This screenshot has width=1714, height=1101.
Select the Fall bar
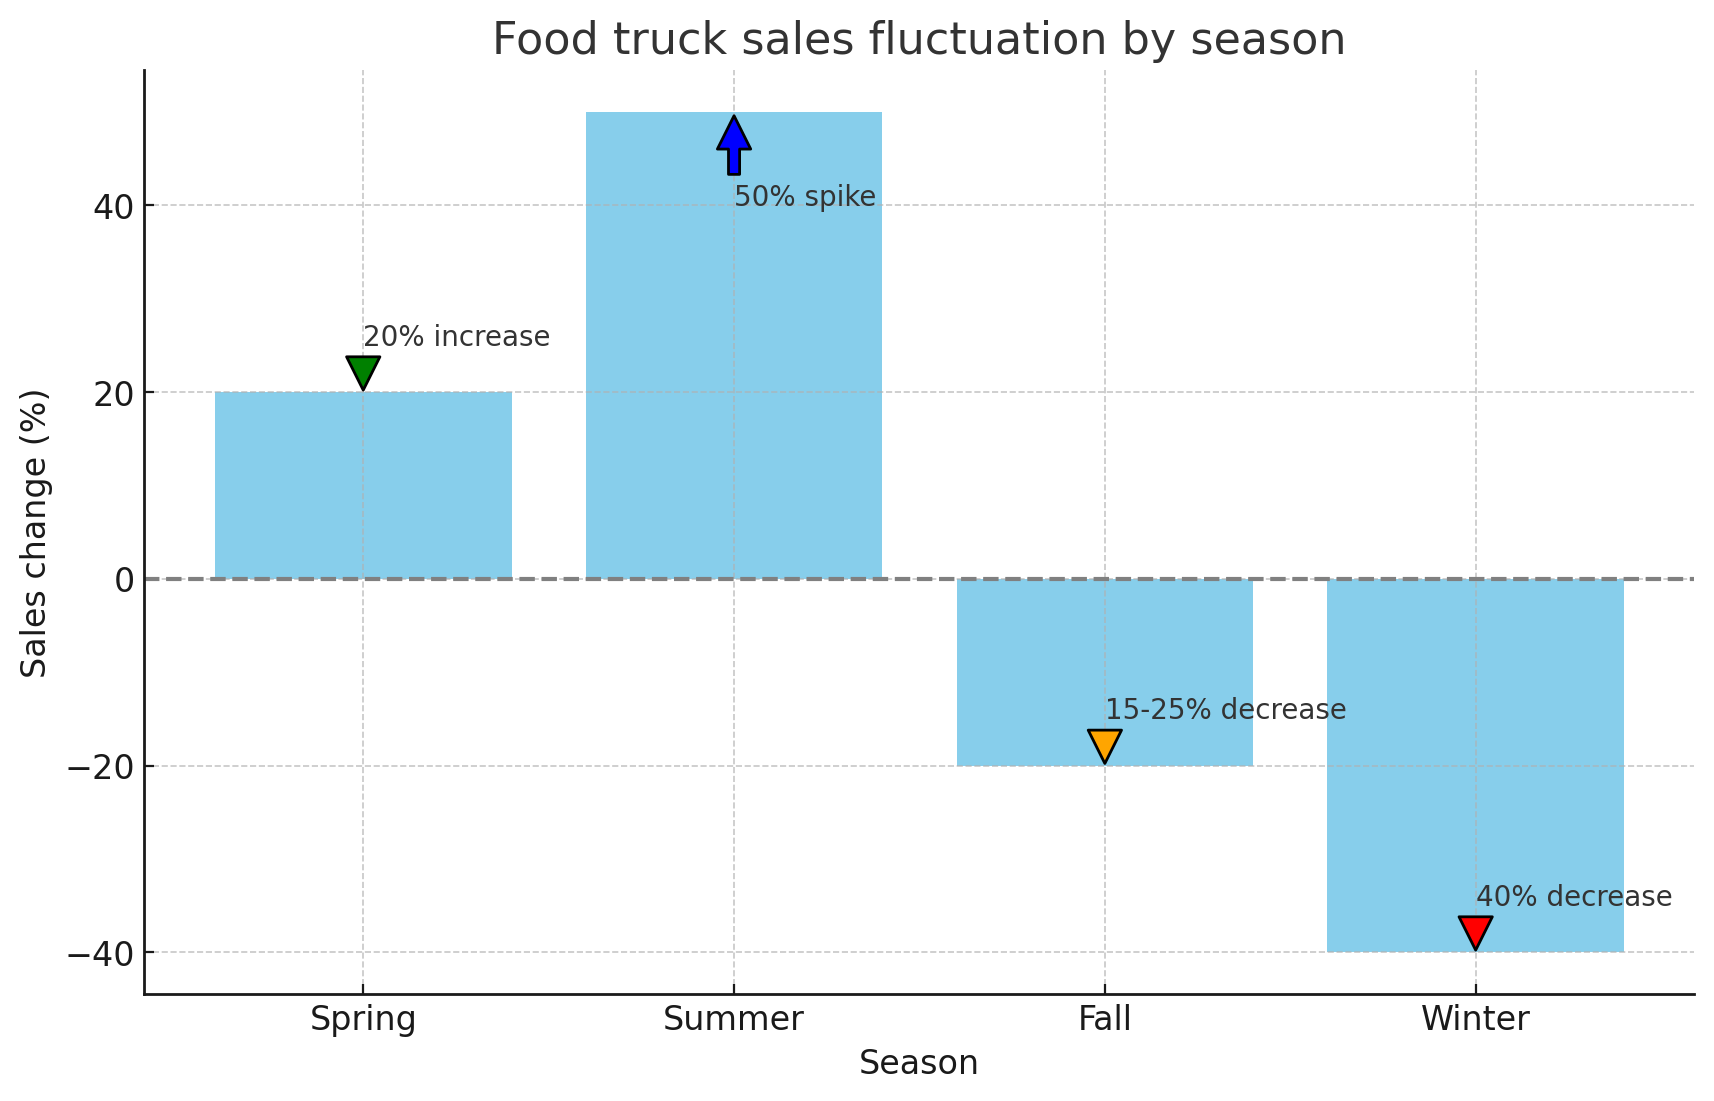1105,672
